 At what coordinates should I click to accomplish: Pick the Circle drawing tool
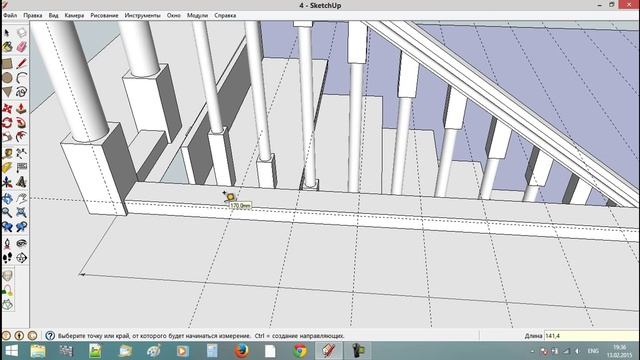pos(7,78)
